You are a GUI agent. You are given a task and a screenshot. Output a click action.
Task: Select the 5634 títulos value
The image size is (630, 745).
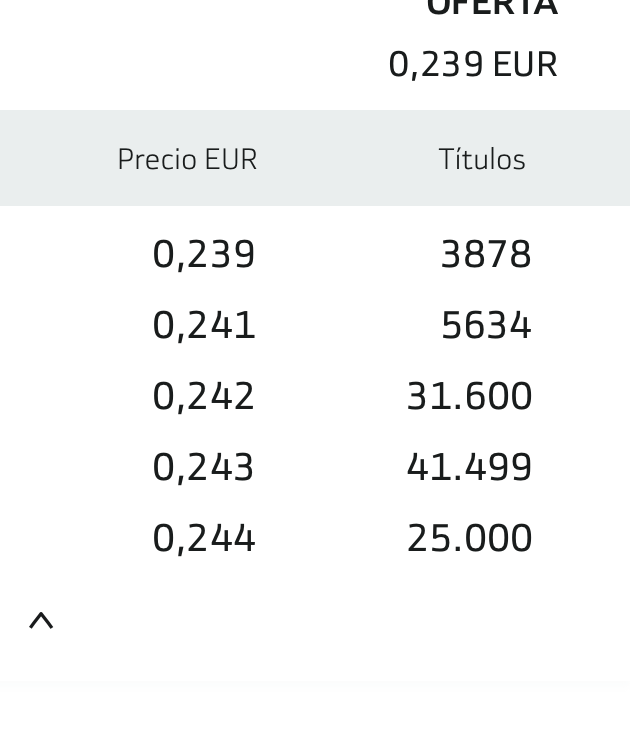(x=486, y=325)
